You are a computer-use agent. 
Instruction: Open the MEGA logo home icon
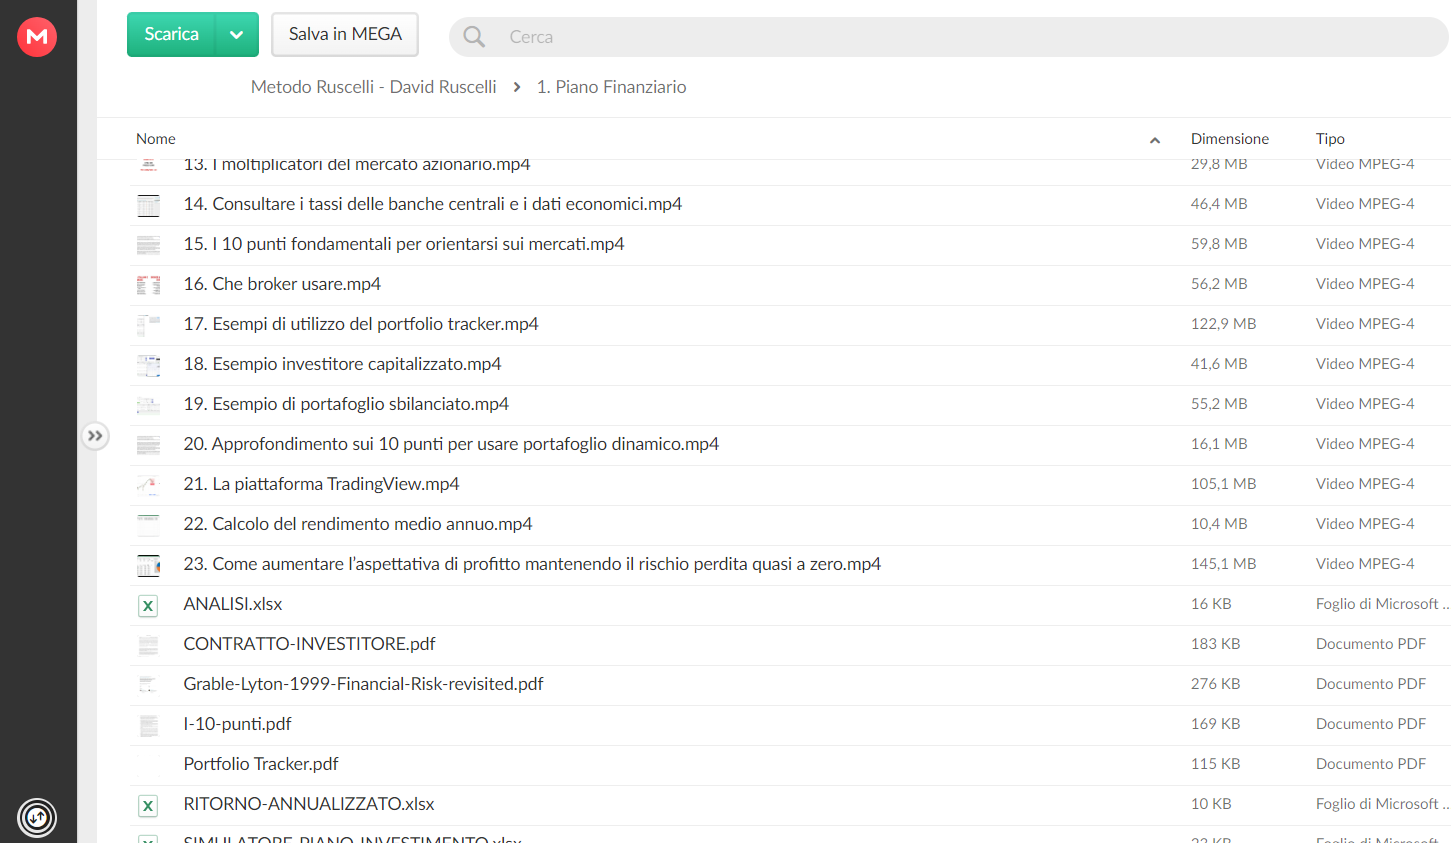click(37, 37)
